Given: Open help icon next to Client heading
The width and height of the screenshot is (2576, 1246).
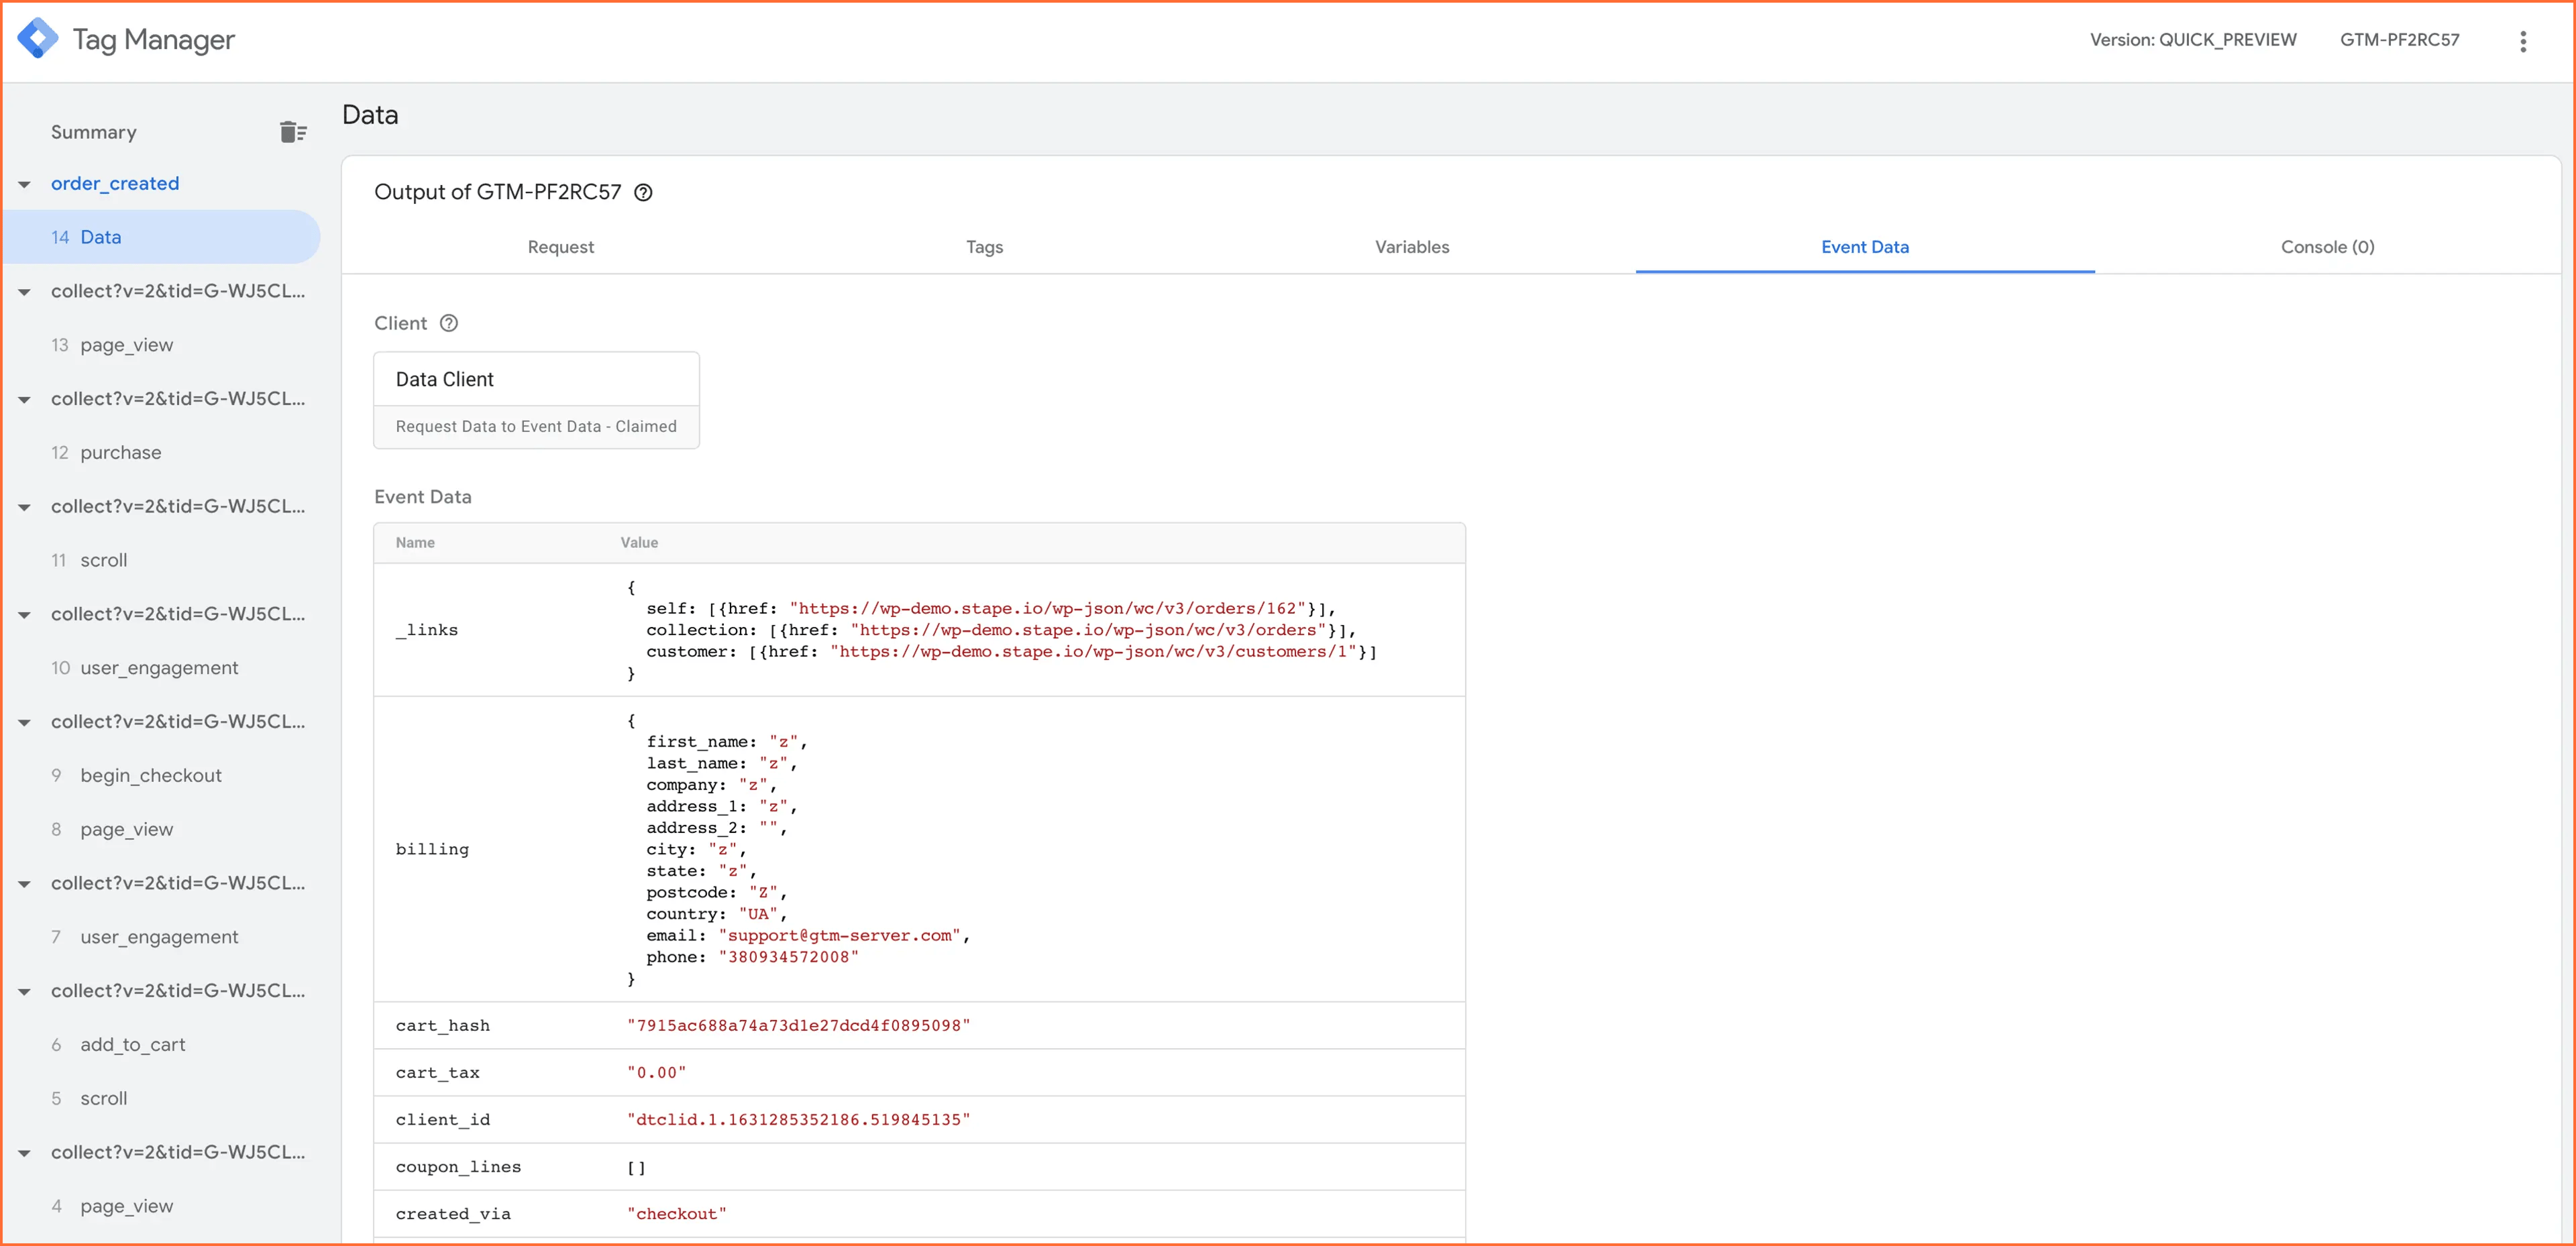Looking at the screenshot, I should [449, 323].
